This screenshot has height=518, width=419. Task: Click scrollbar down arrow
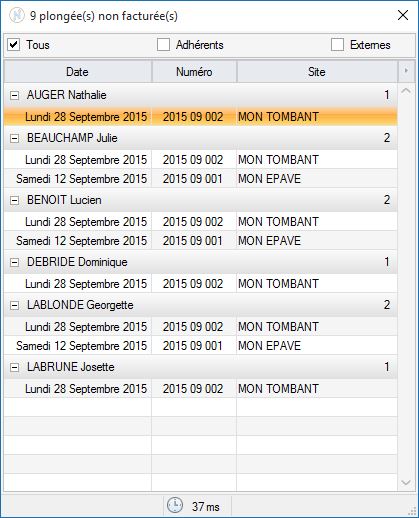[x=406, y=483]
